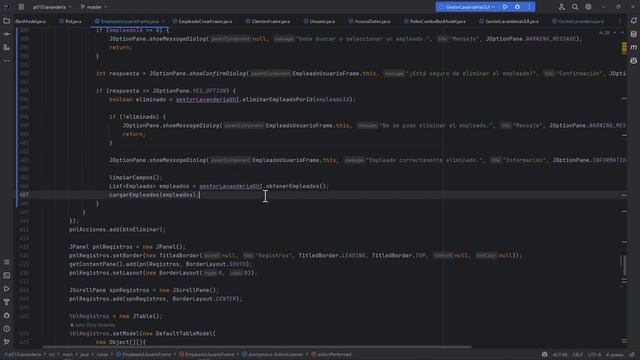Show more tool windows ellipsis
Viewport: 640px width, 360px height.
coord(7,61)
